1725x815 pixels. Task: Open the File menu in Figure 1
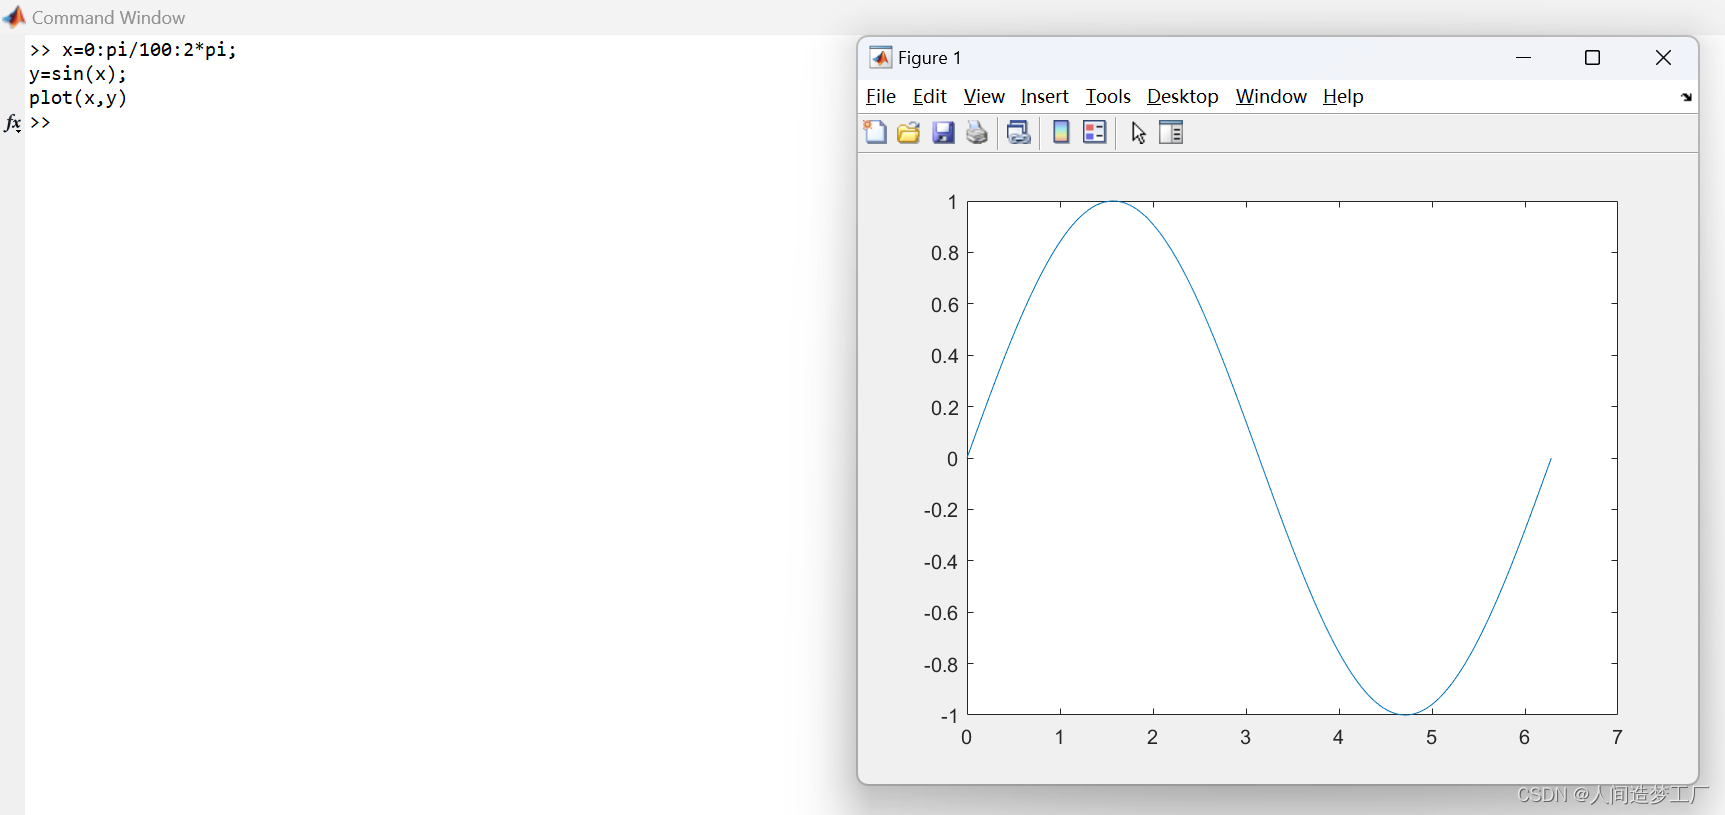click(881, 97)
